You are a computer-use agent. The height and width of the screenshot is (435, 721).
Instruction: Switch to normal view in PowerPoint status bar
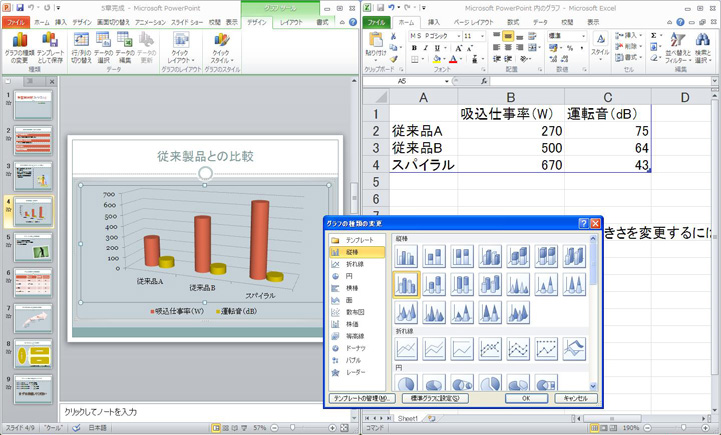[216, 428]
